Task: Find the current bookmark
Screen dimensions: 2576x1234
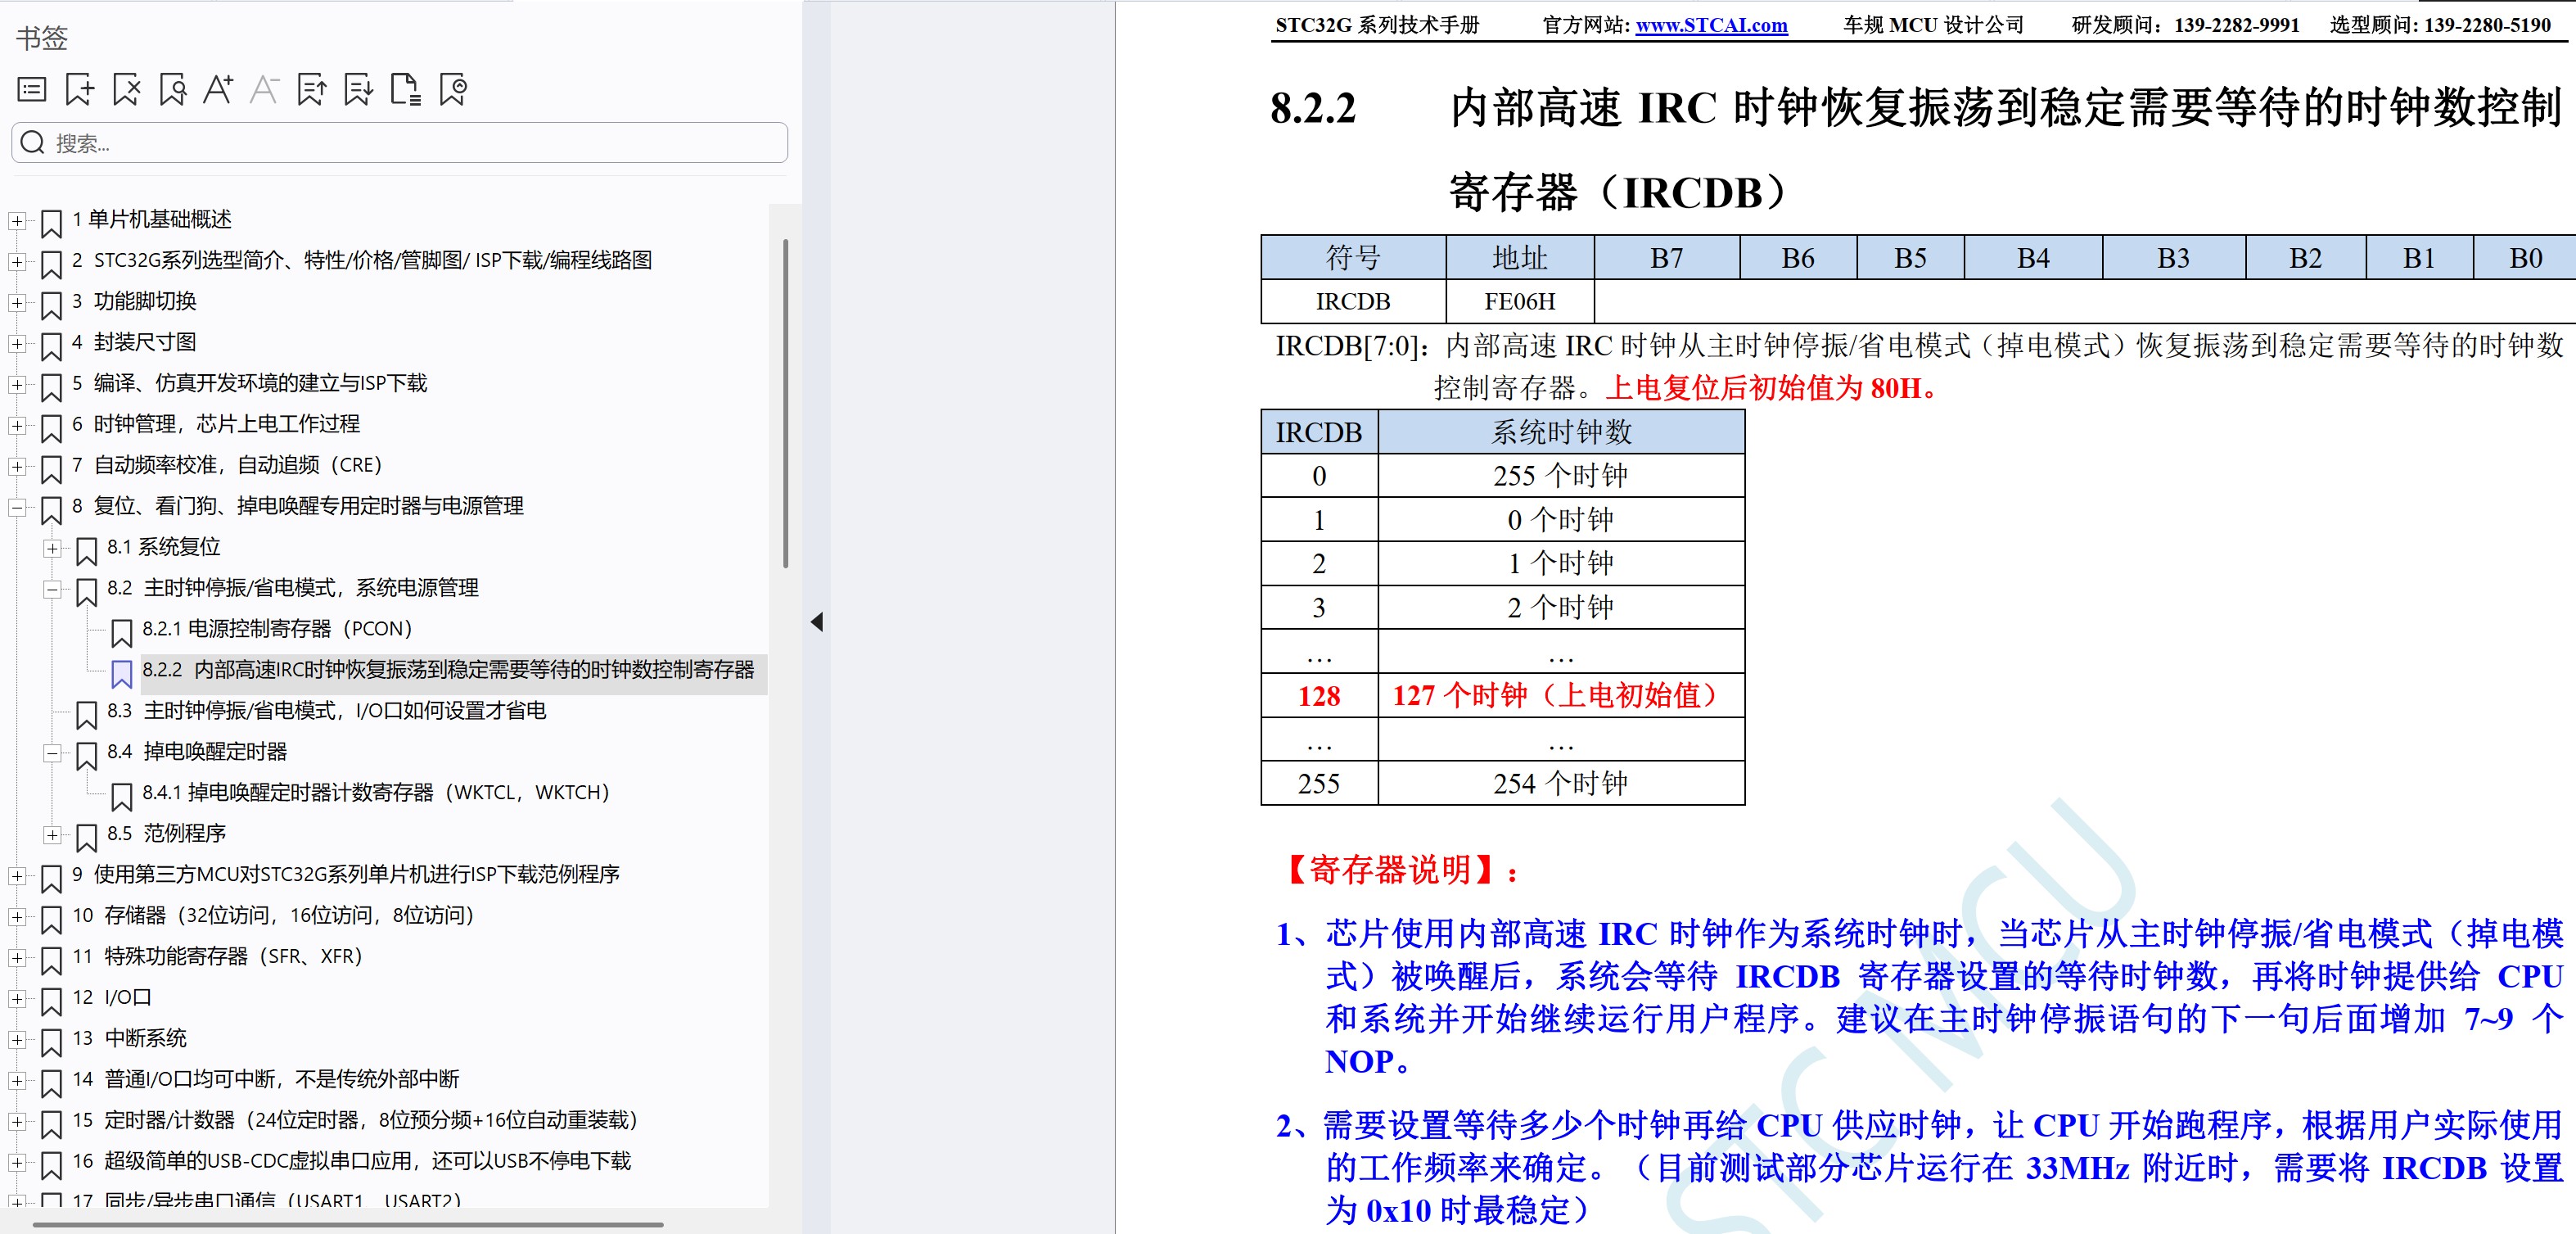Action: [x=173, y=90]
